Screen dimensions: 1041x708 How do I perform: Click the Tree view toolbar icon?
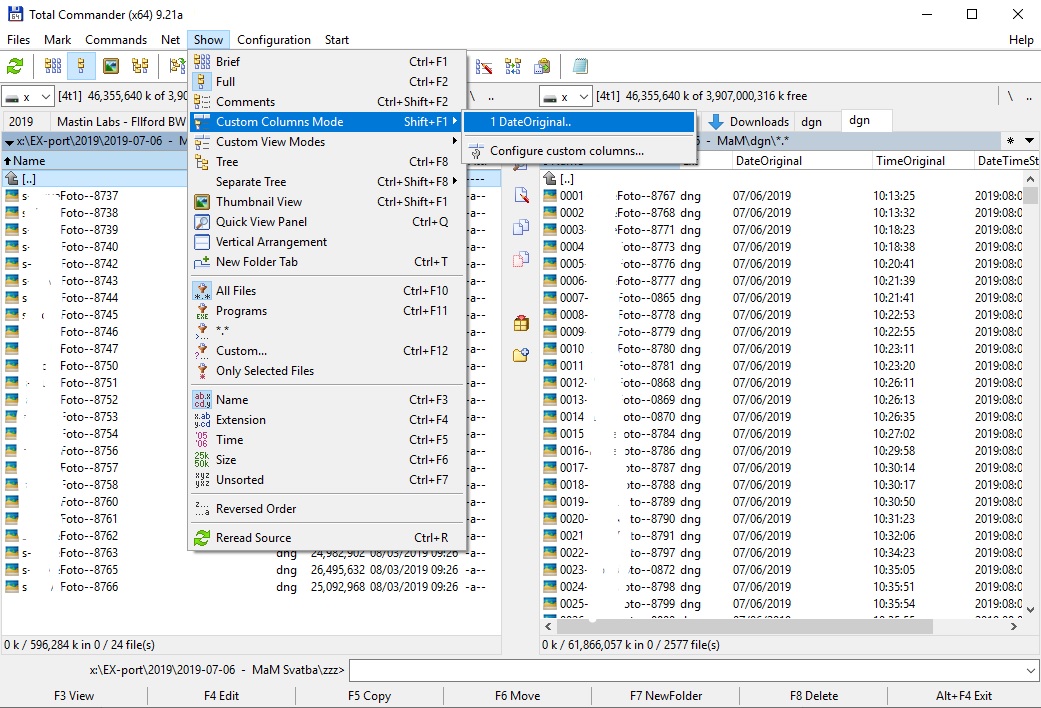tap(140, 66)
